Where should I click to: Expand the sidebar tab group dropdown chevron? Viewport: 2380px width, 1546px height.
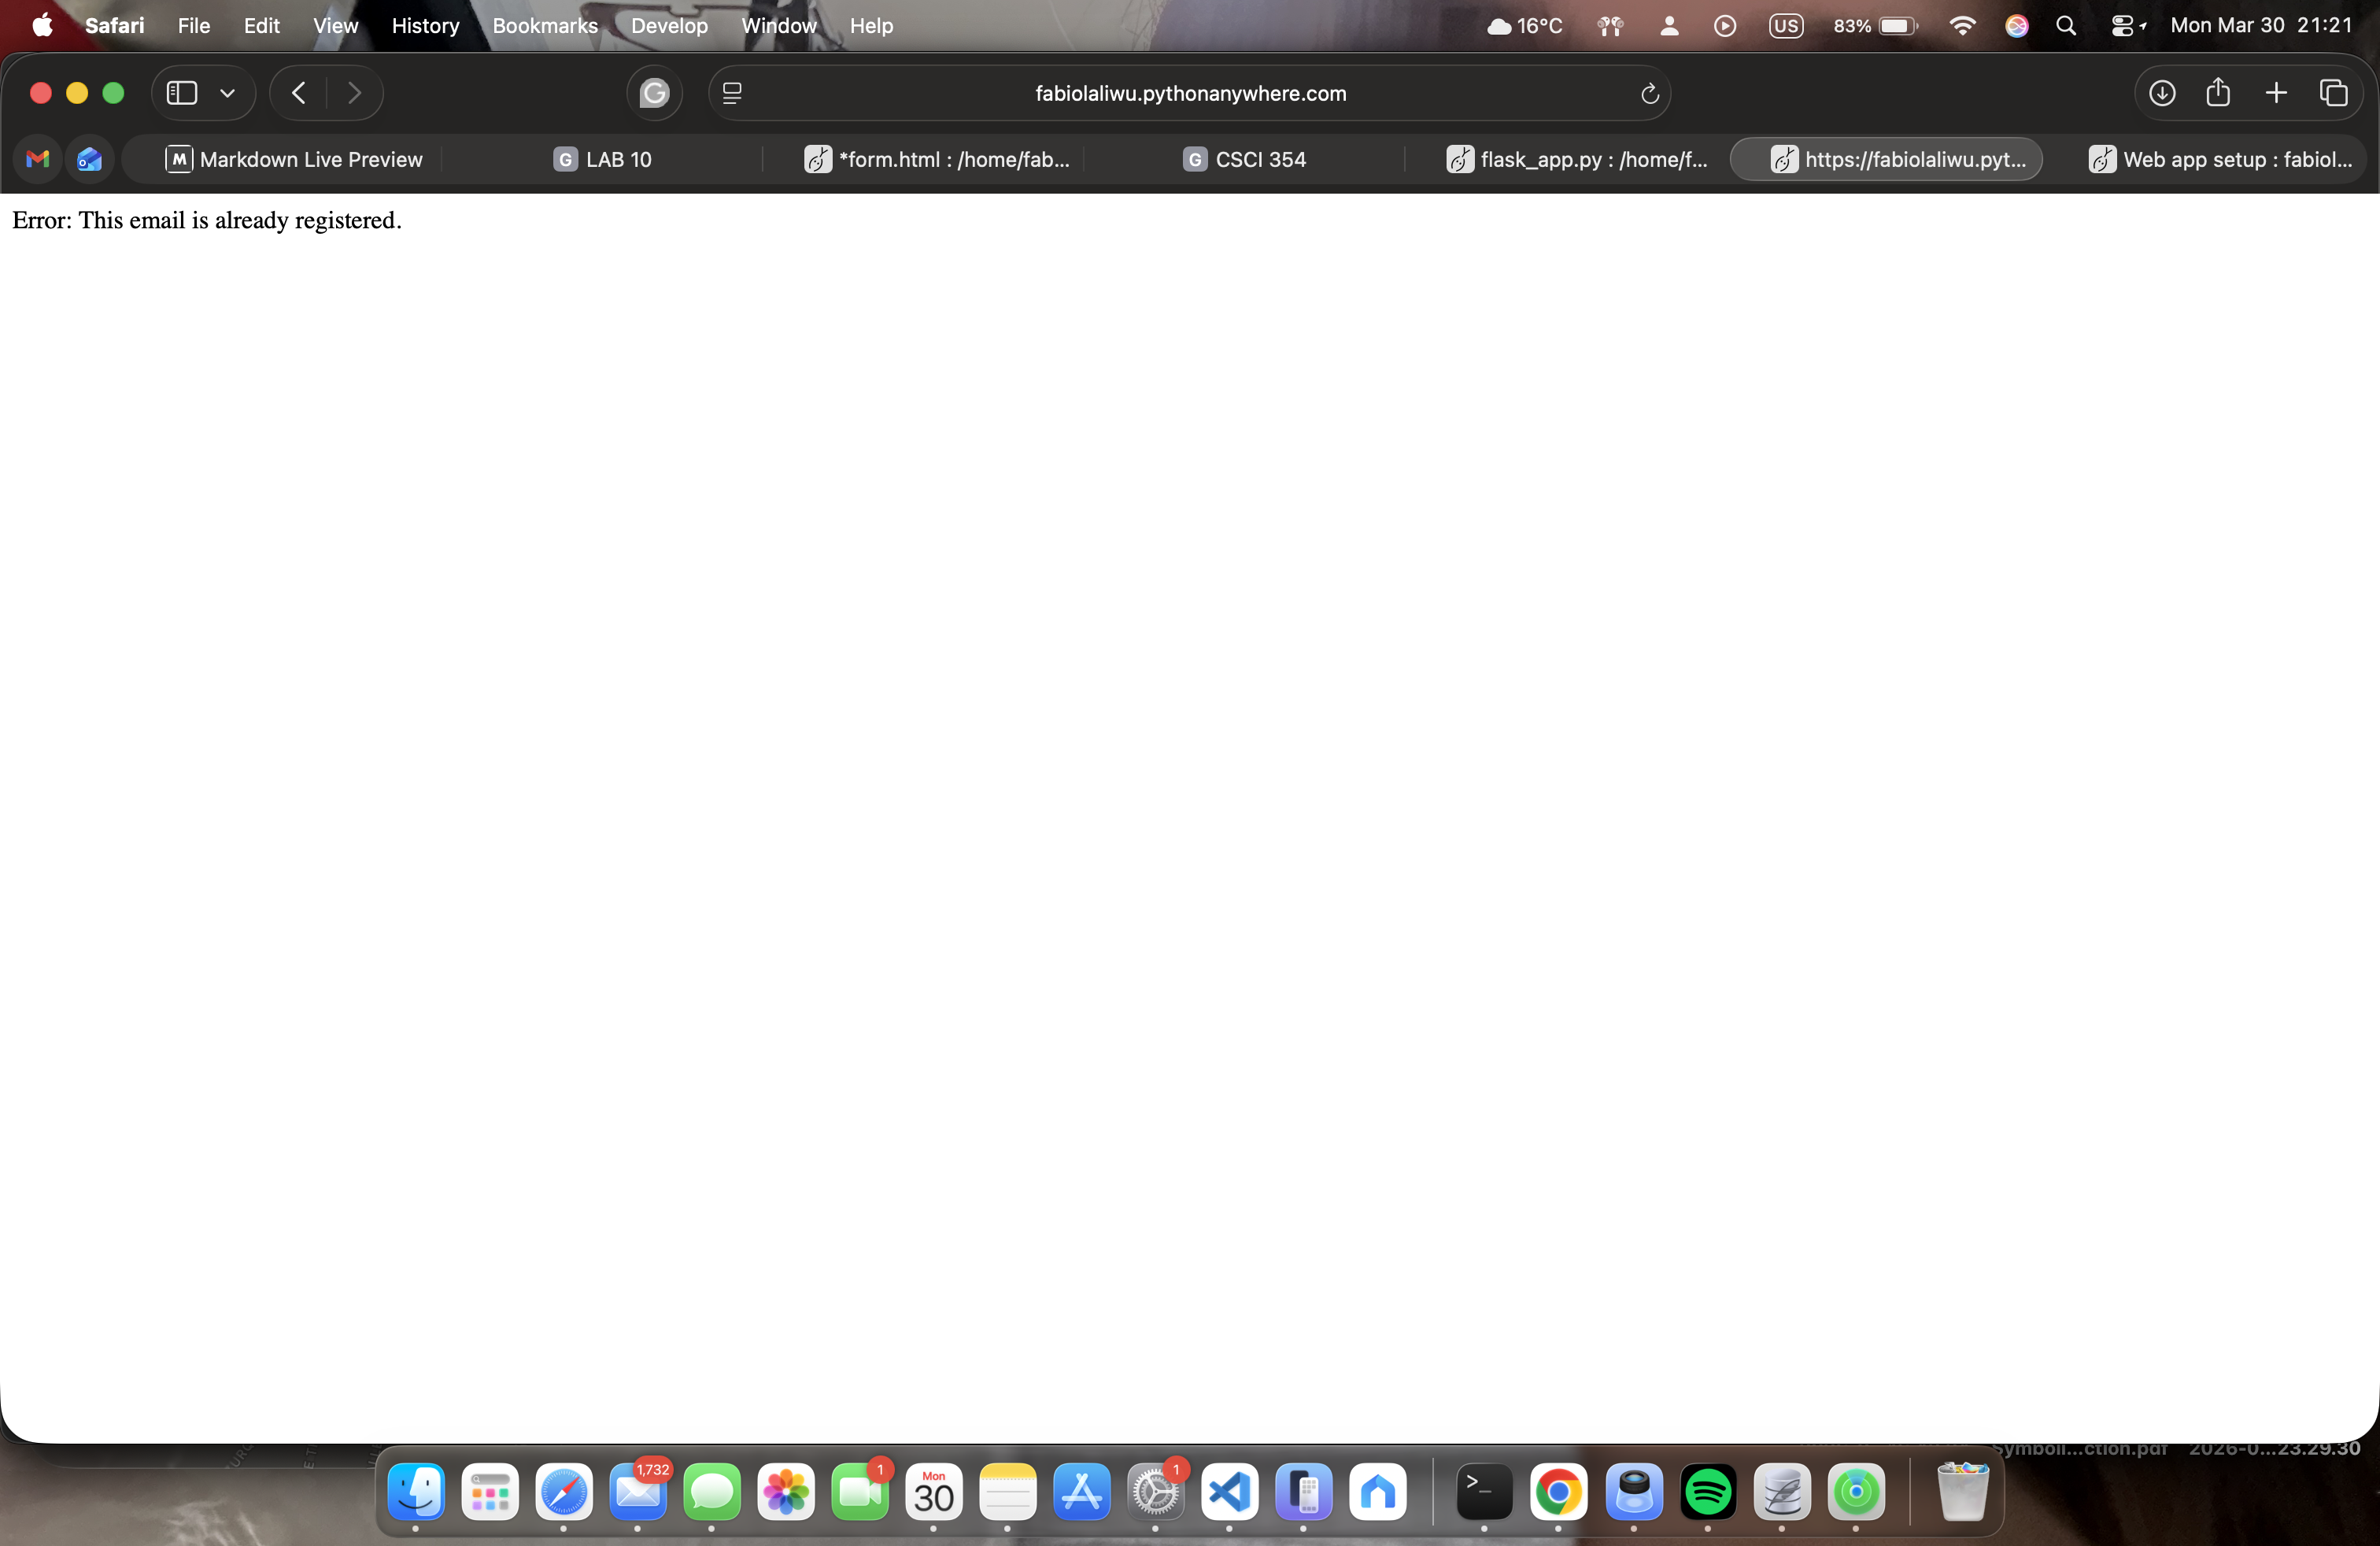[227, 93]
